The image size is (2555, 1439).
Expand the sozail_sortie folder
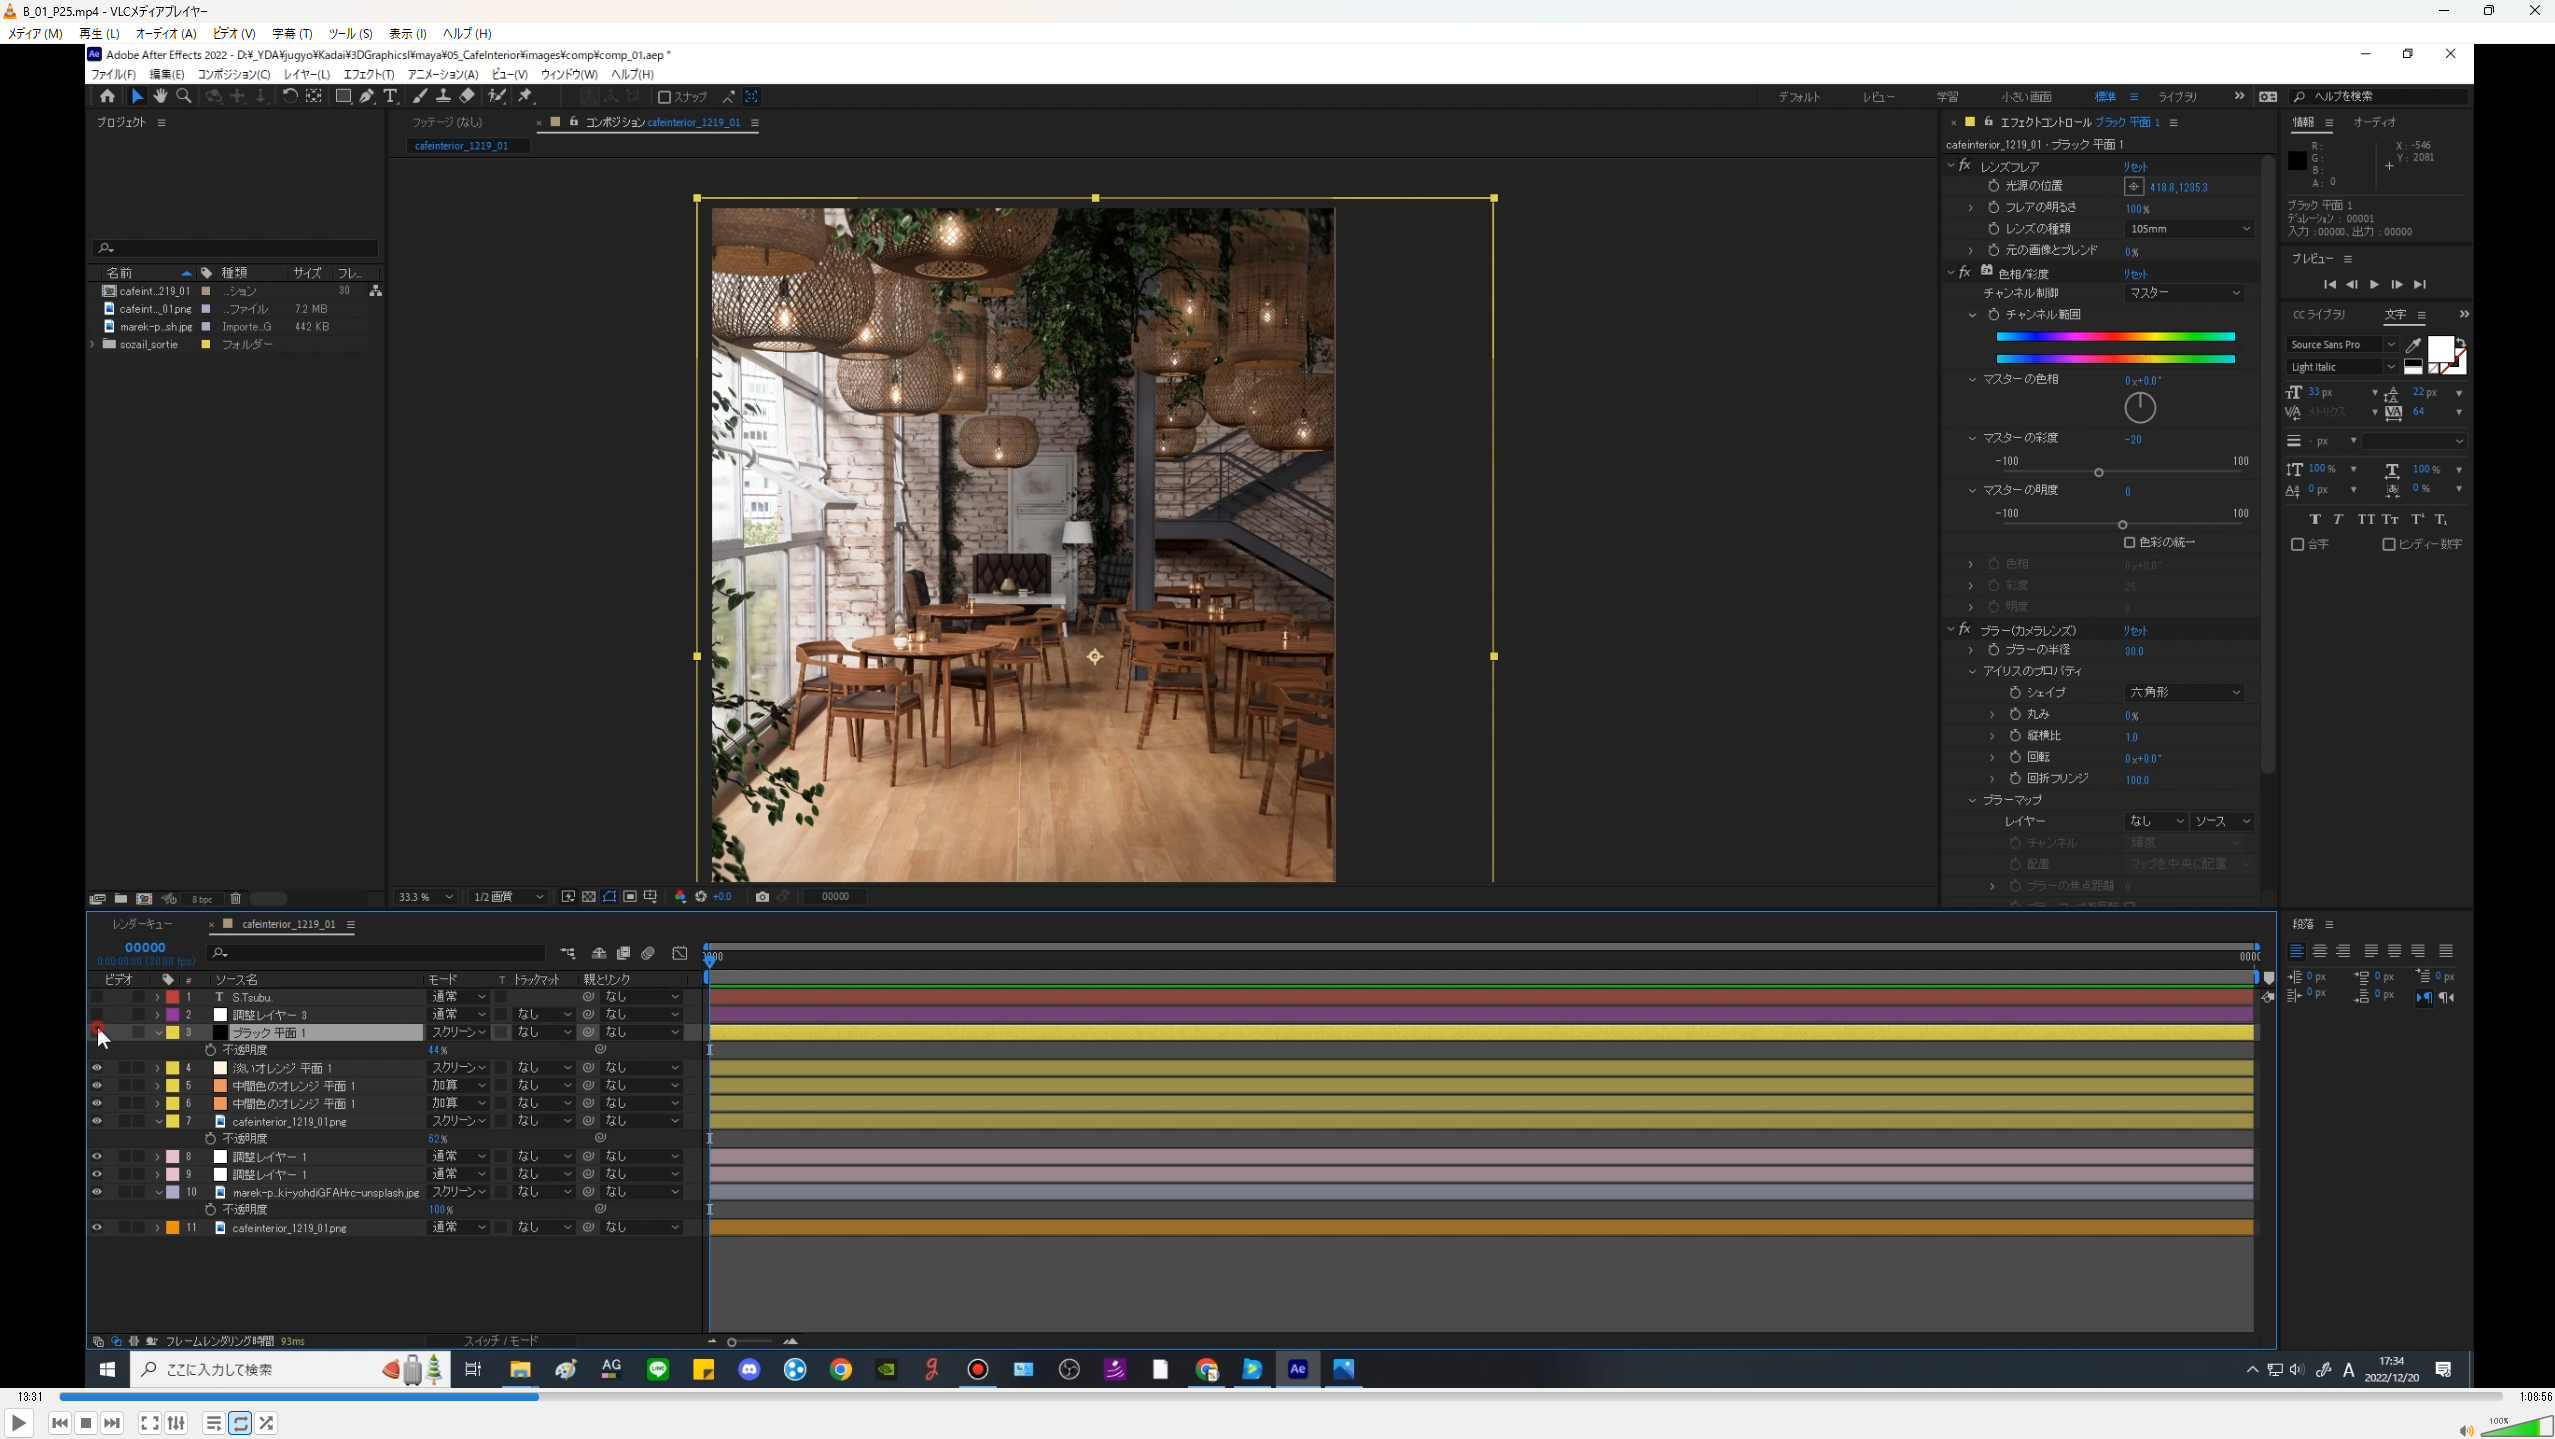[94, 344]
